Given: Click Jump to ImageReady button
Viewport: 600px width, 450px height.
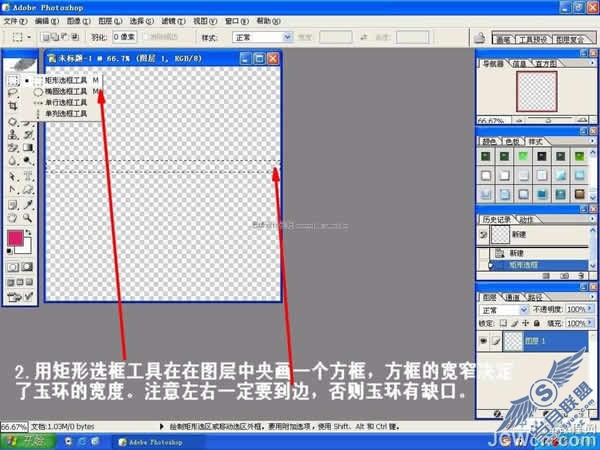Looking at the screenshot, I should pyautogui.click(x=20, y=297).
